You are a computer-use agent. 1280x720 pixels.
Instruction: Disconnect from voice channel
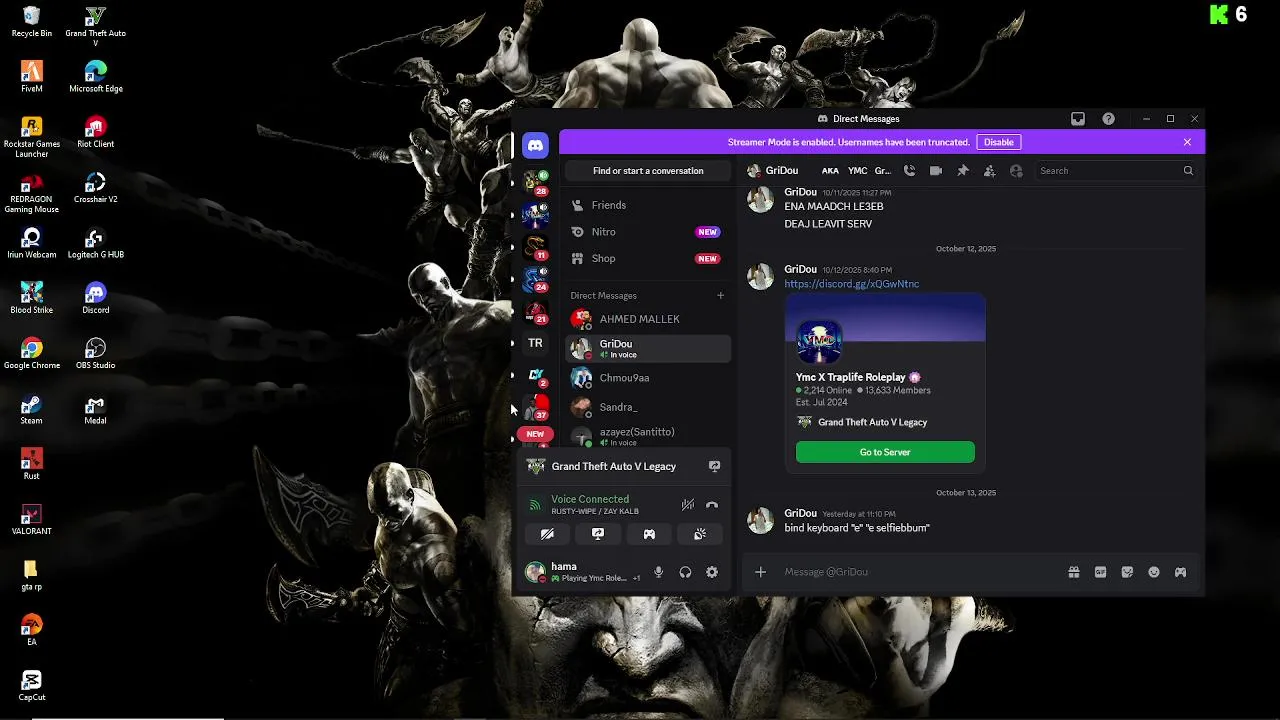tap(712, 505)
